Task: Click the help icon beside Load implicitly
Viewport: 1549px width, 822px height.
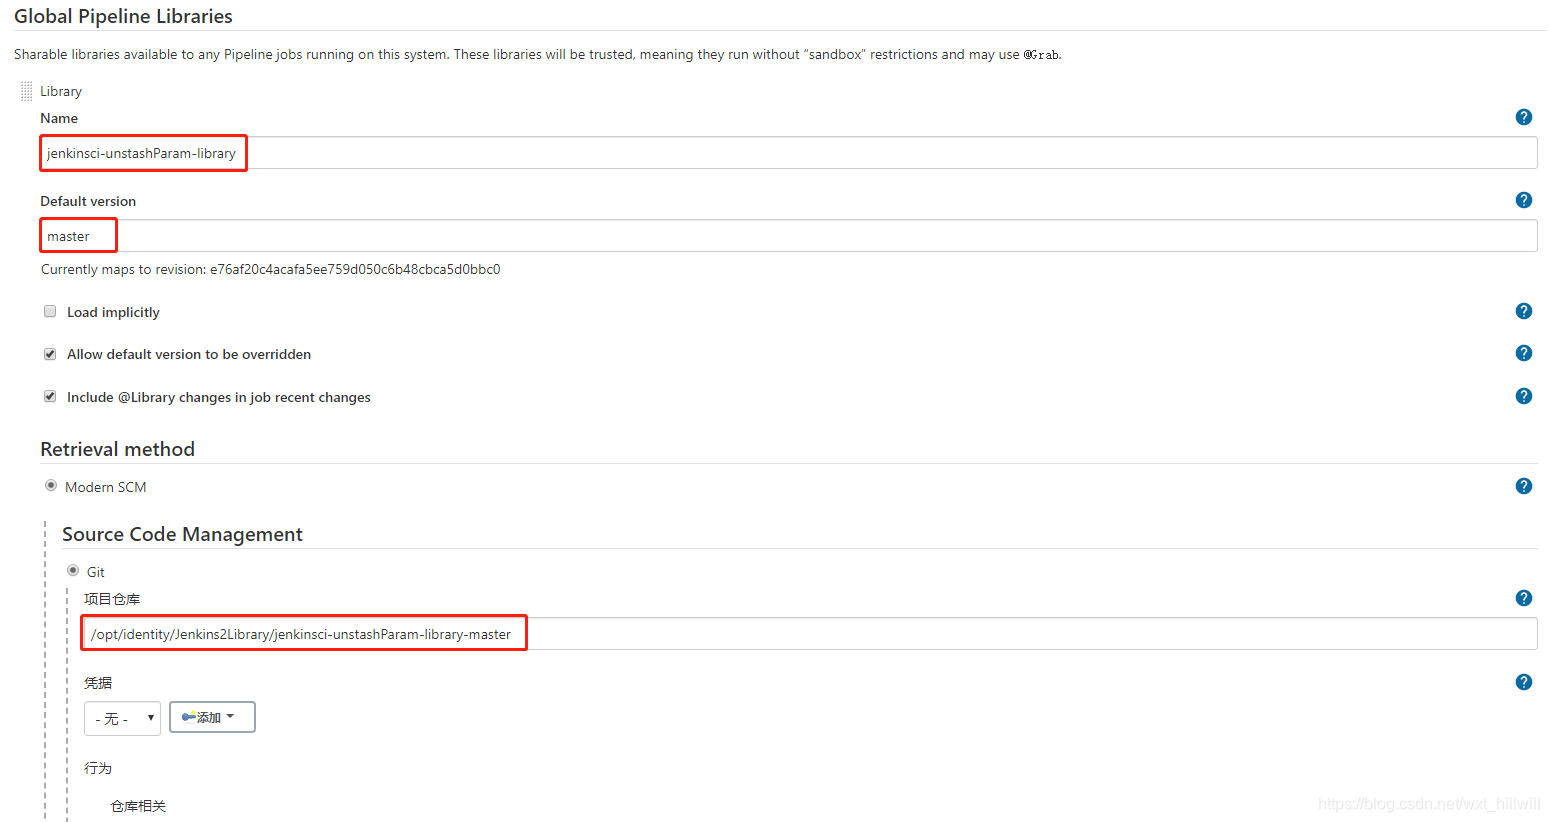Action: coord(1523,311)
